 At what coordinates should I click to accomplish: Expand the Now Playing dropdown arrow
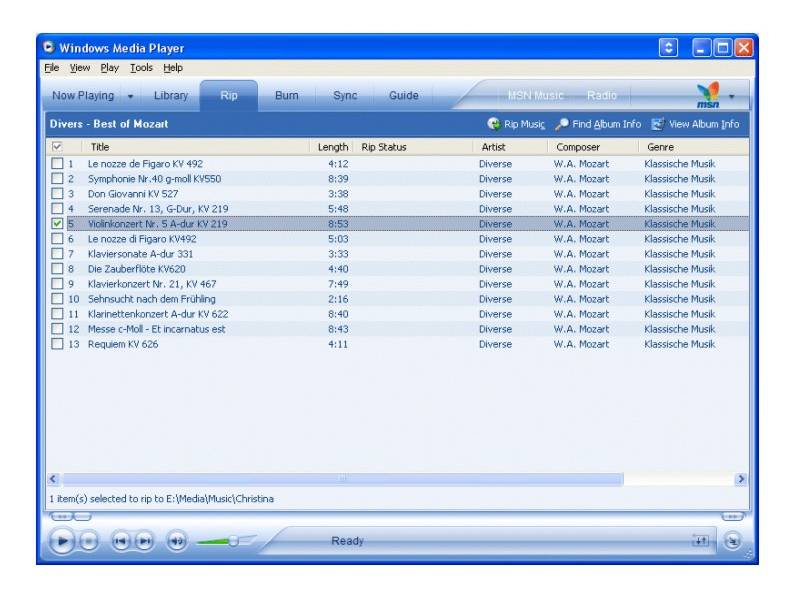coord(130,97)
